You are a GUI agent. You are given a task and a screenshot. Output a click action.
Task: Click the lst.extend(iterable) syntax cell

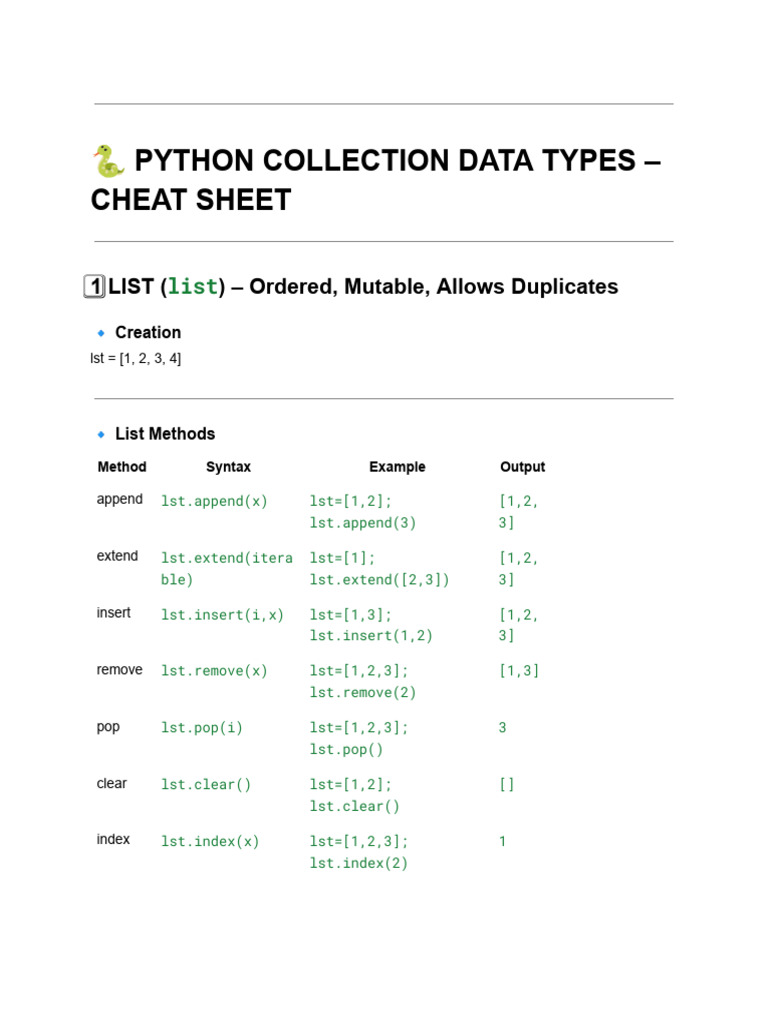tap(227, 568)
